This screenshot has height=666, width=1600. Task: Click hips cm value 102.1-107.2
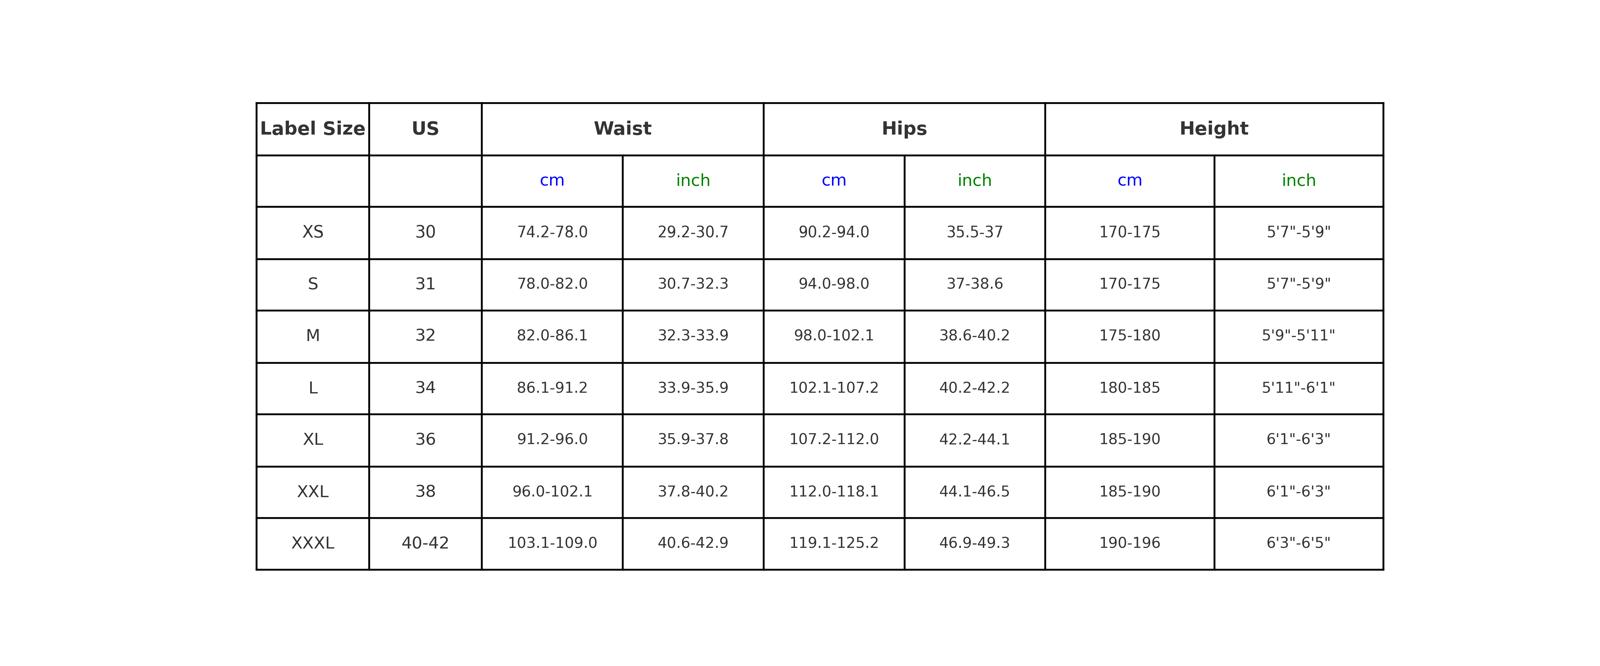(834, 388)
